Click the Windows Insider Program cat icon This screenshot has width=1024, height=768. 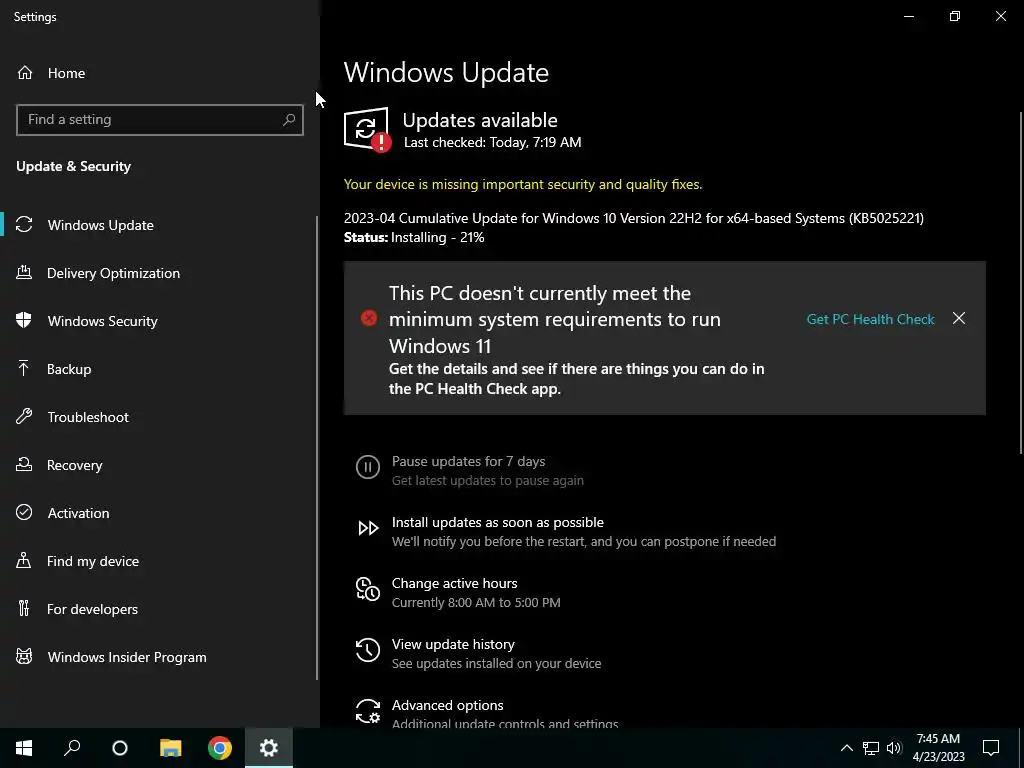[24, 657]
